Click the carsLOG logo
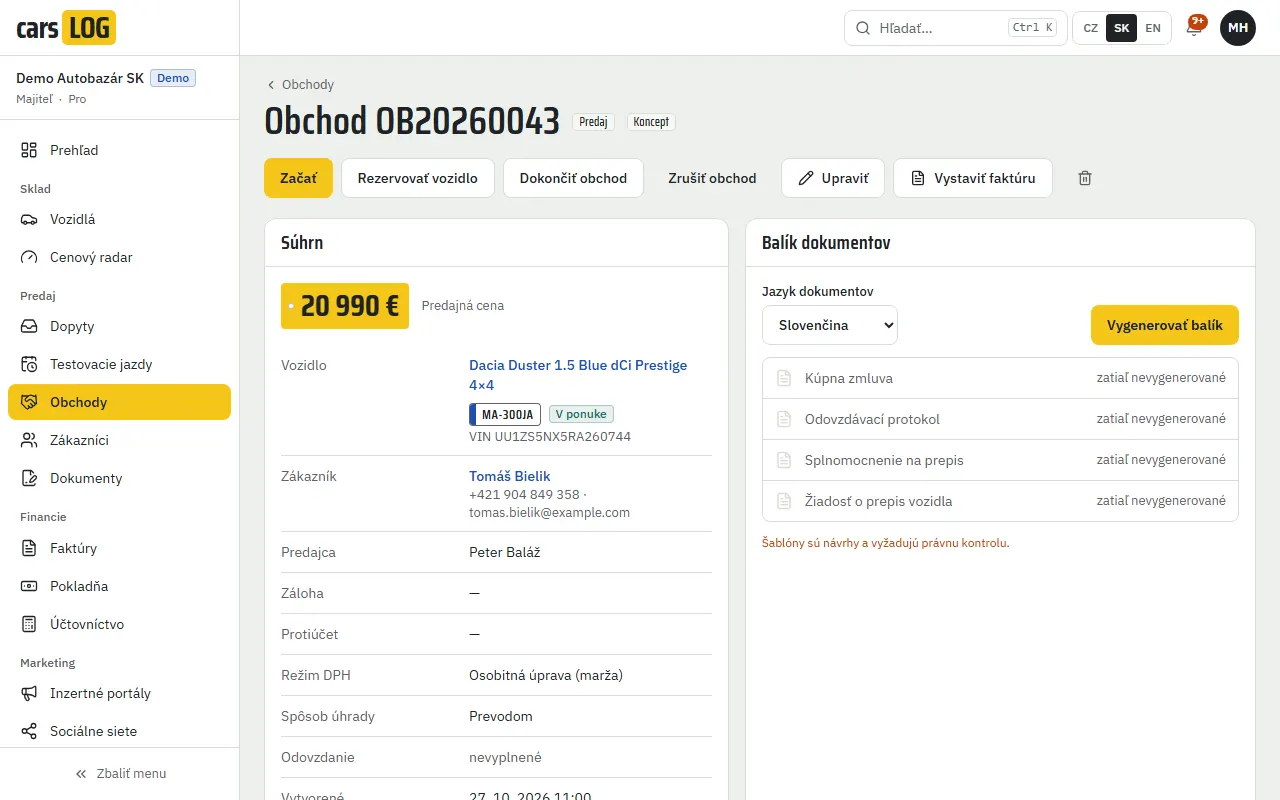Viewport: 1280px width, 800px height. tap(66, 27)
